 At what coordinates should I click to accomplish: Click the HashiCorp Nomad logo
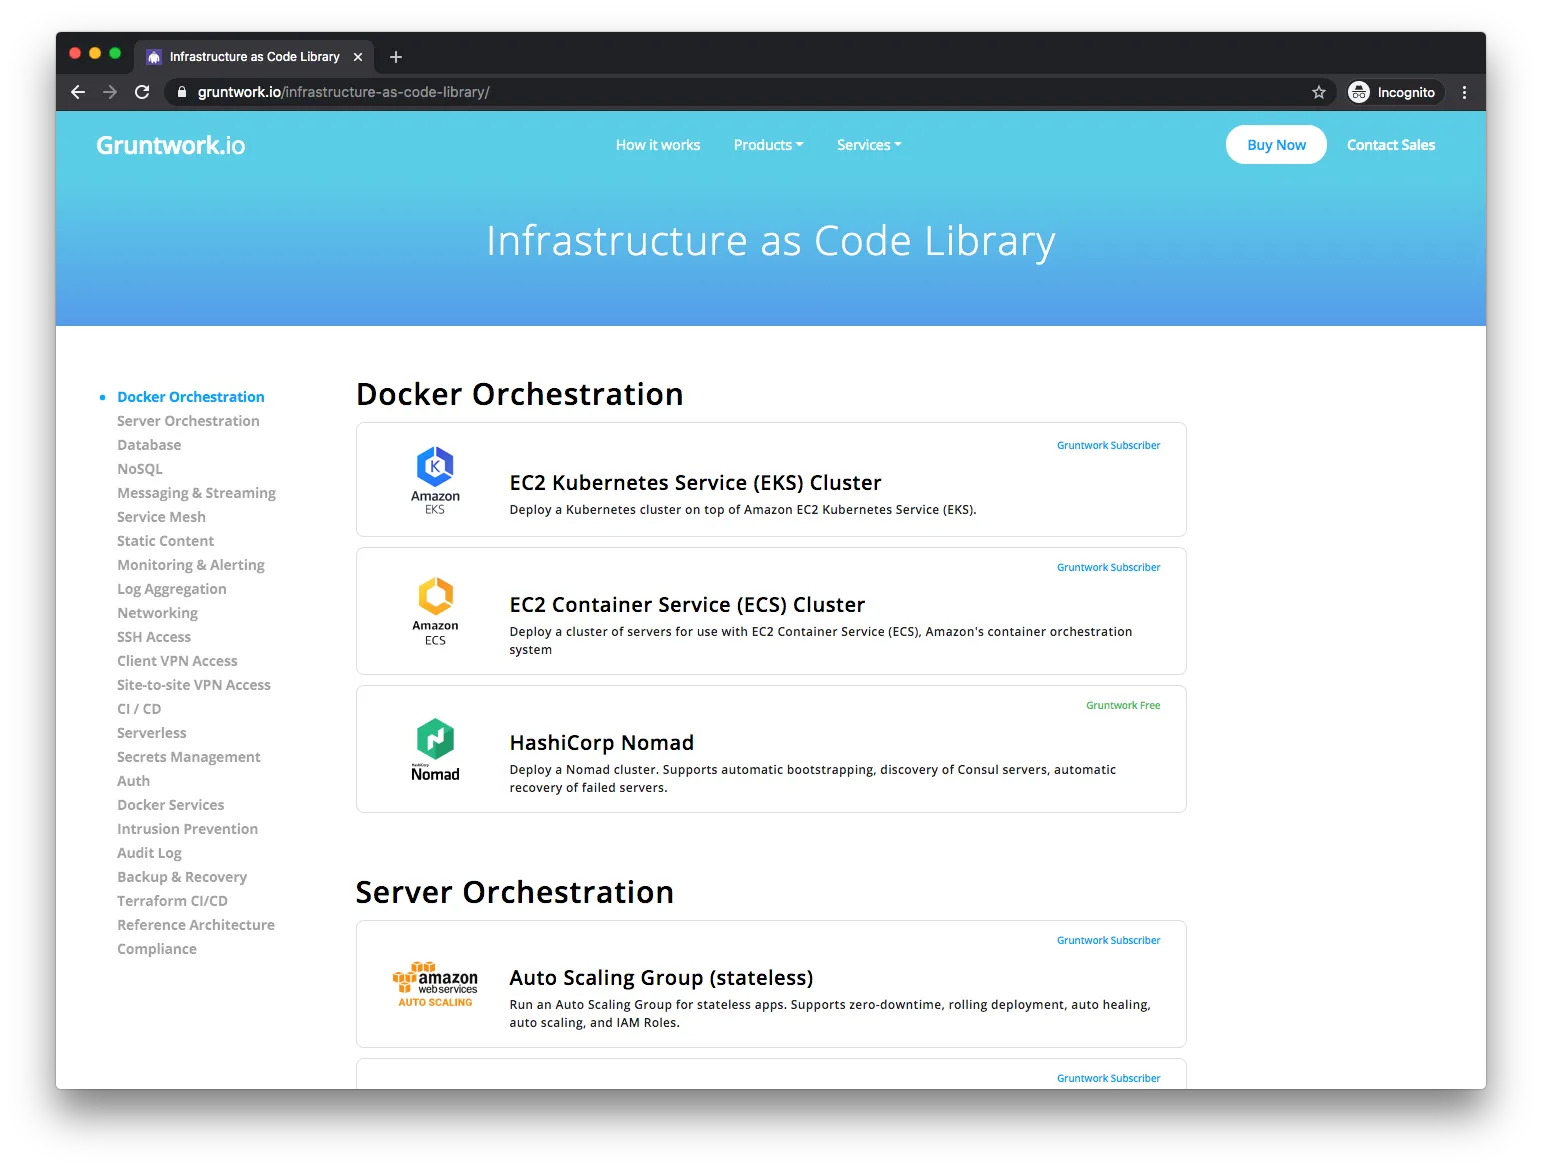tap(435, 750)
